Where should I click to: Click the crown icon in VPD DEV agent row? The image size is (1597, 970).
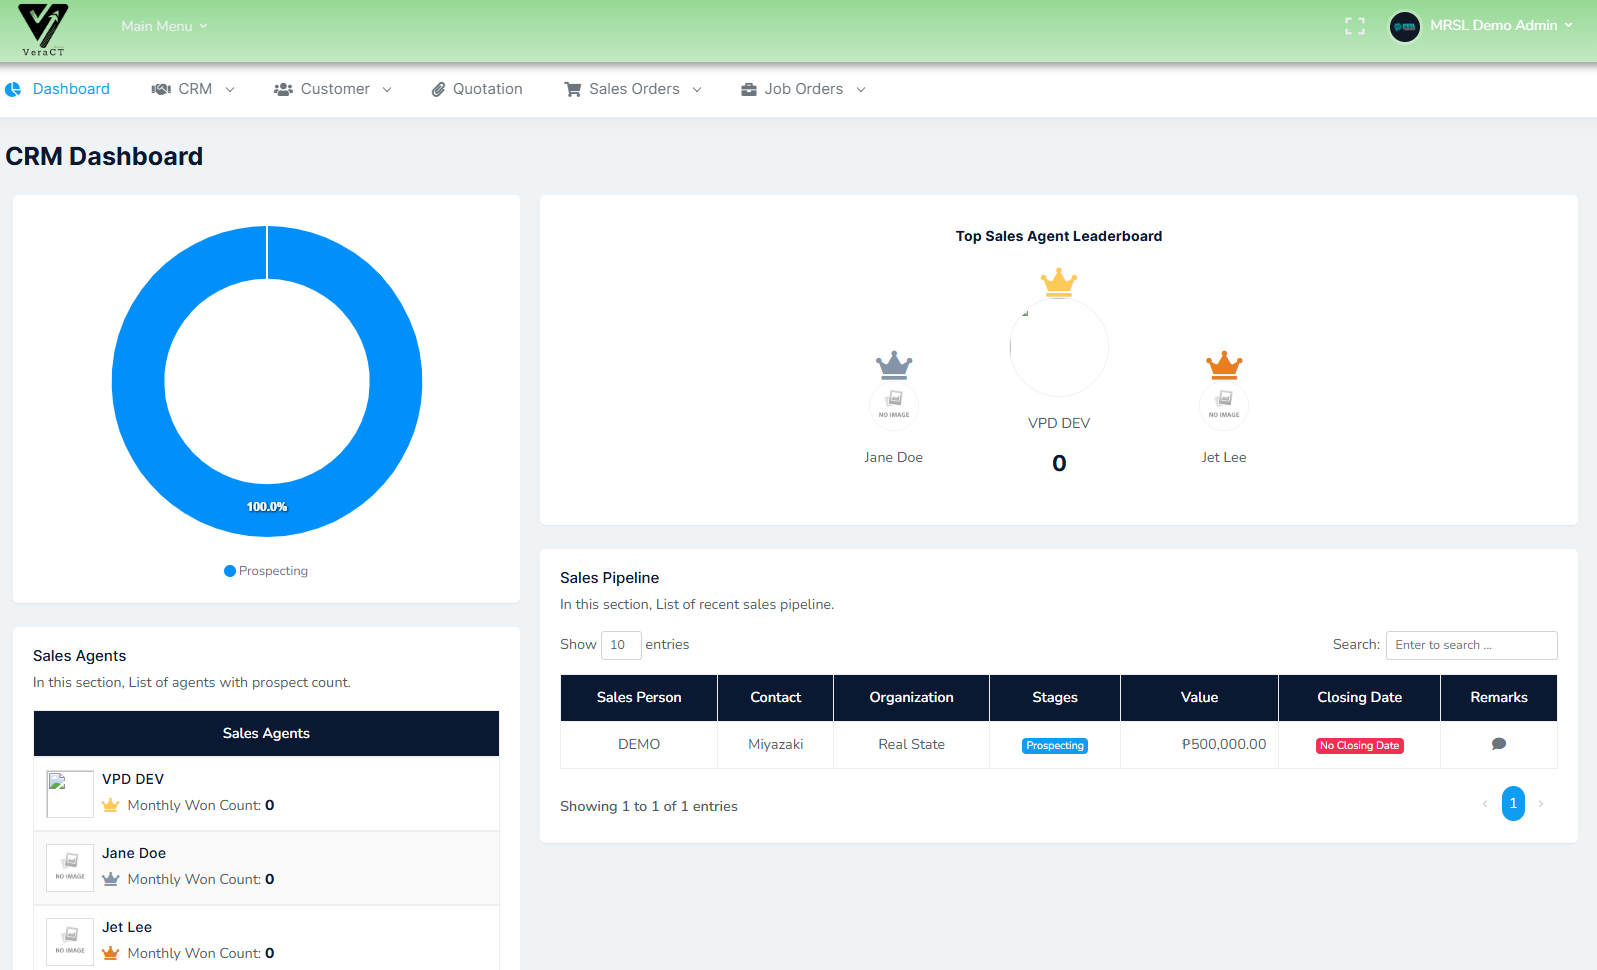[111, 805]
